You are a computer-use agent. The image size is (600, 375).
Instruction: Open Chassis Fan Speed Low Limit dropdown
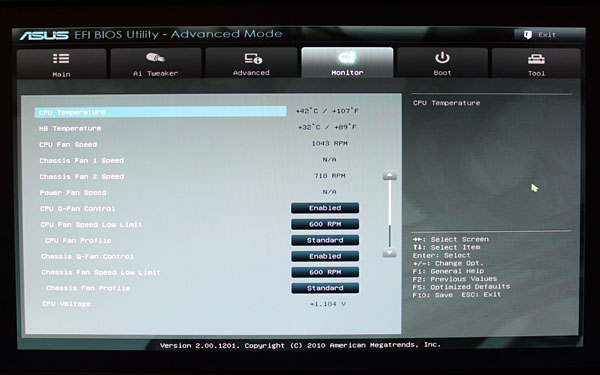[325, 272]
